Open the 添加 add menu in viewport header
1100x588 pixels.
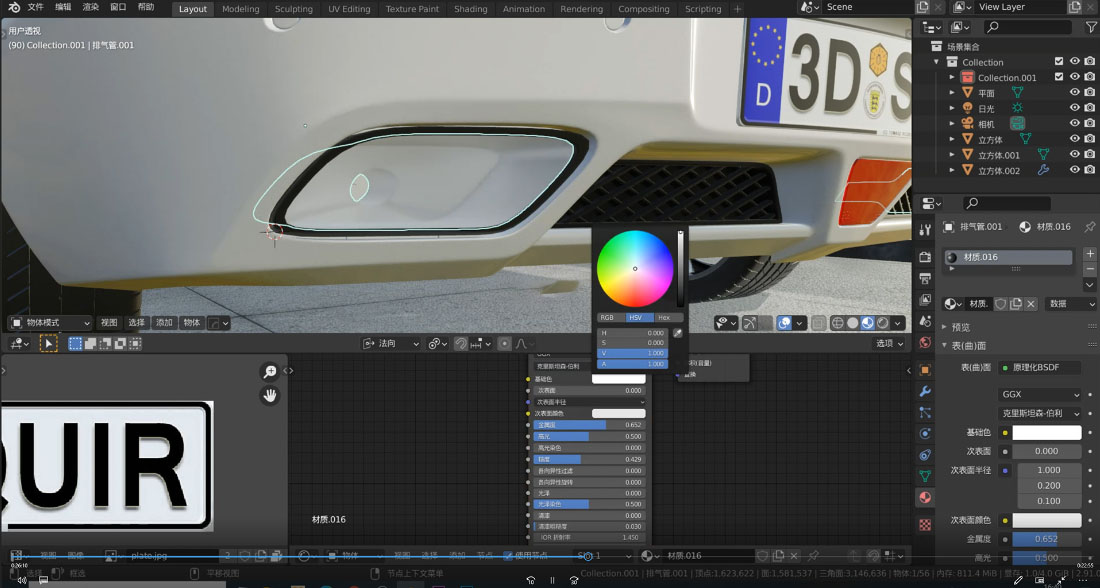pos(164,323)
